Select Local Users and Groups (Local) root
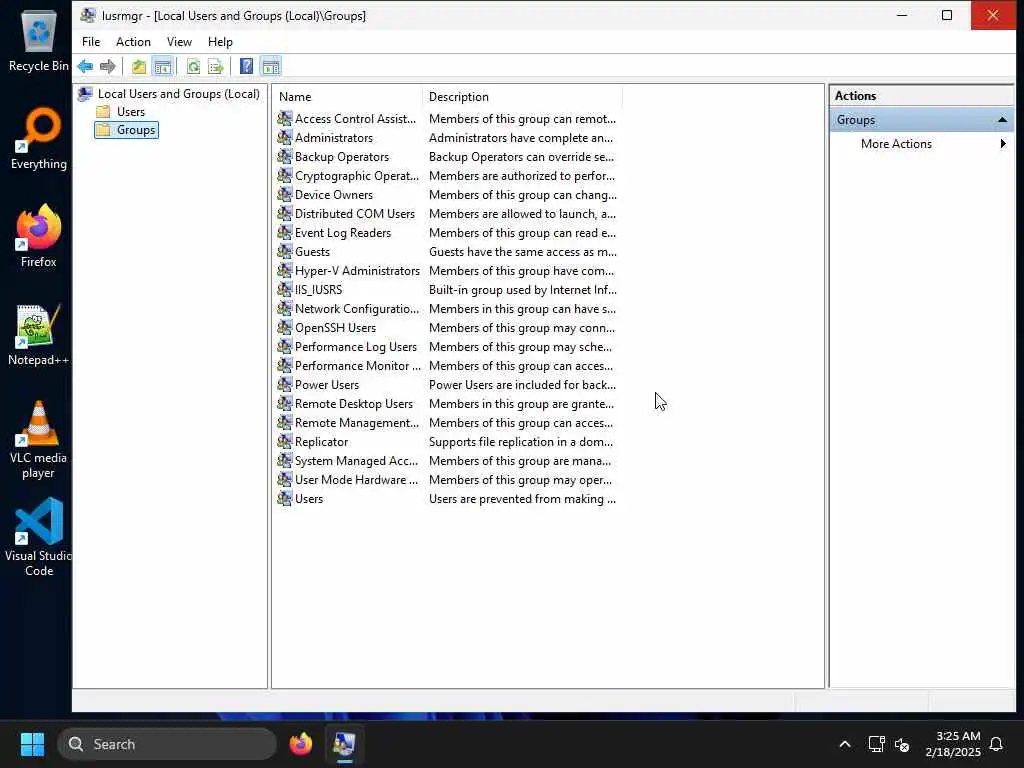1024x768 pixels. click(178, 94)
